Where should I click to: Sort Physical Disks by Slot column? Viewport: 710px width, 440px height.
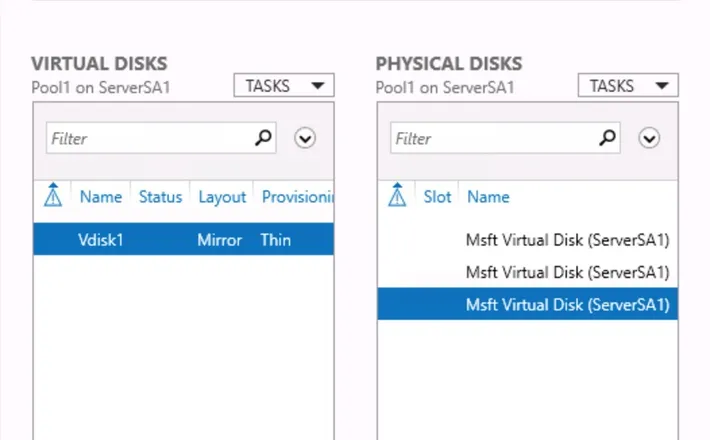(437, 197)
